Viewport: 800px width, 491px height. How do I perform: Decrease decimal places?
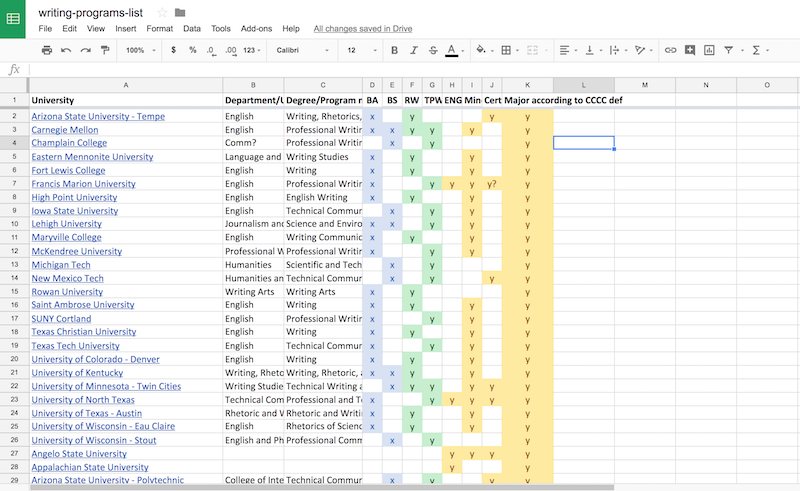[x=211, y=50]
